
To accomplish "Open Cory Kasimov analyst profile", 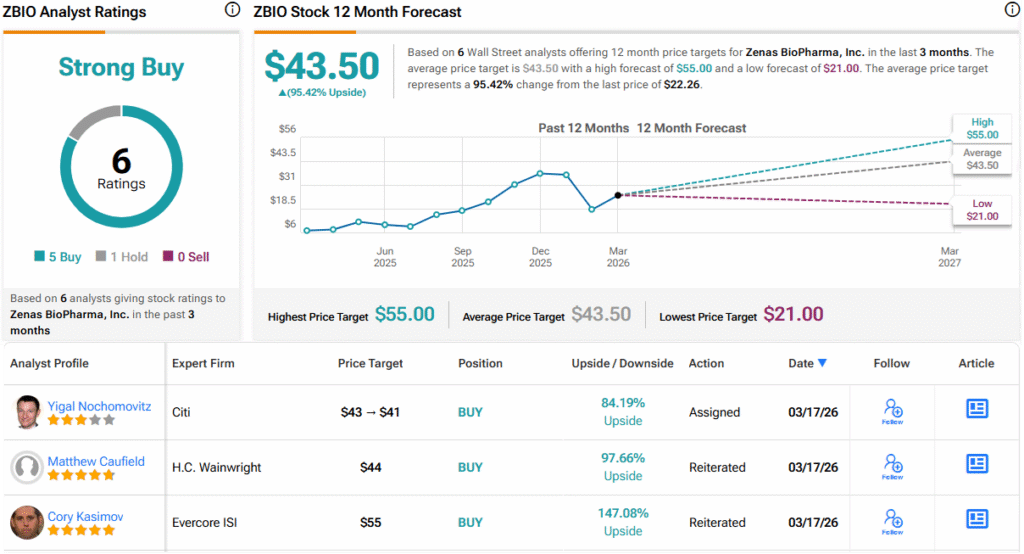I will point(87,515).
